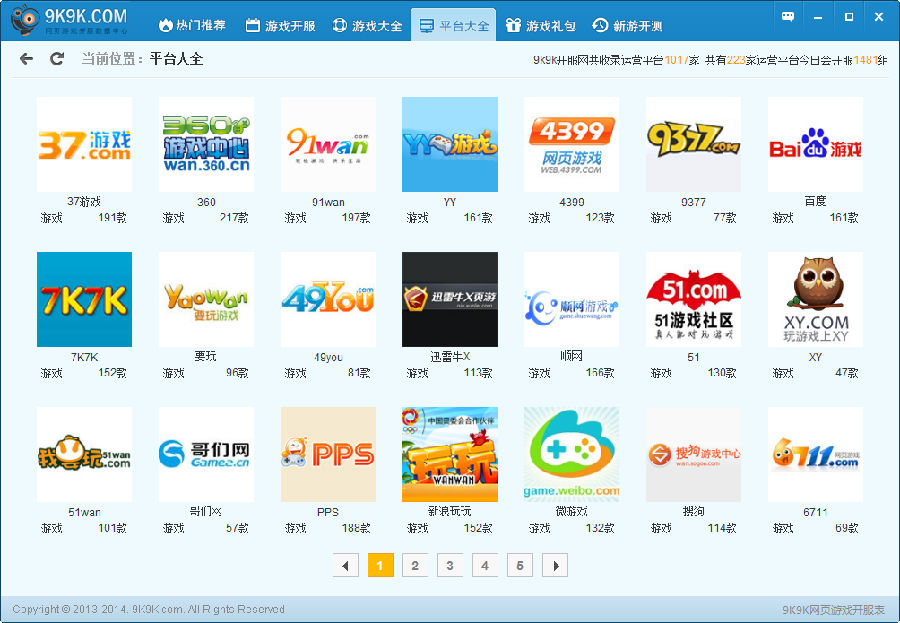Click the previous page arrow
The width and height of the screenshot is (900, 623).
click(x=346, y=566)
